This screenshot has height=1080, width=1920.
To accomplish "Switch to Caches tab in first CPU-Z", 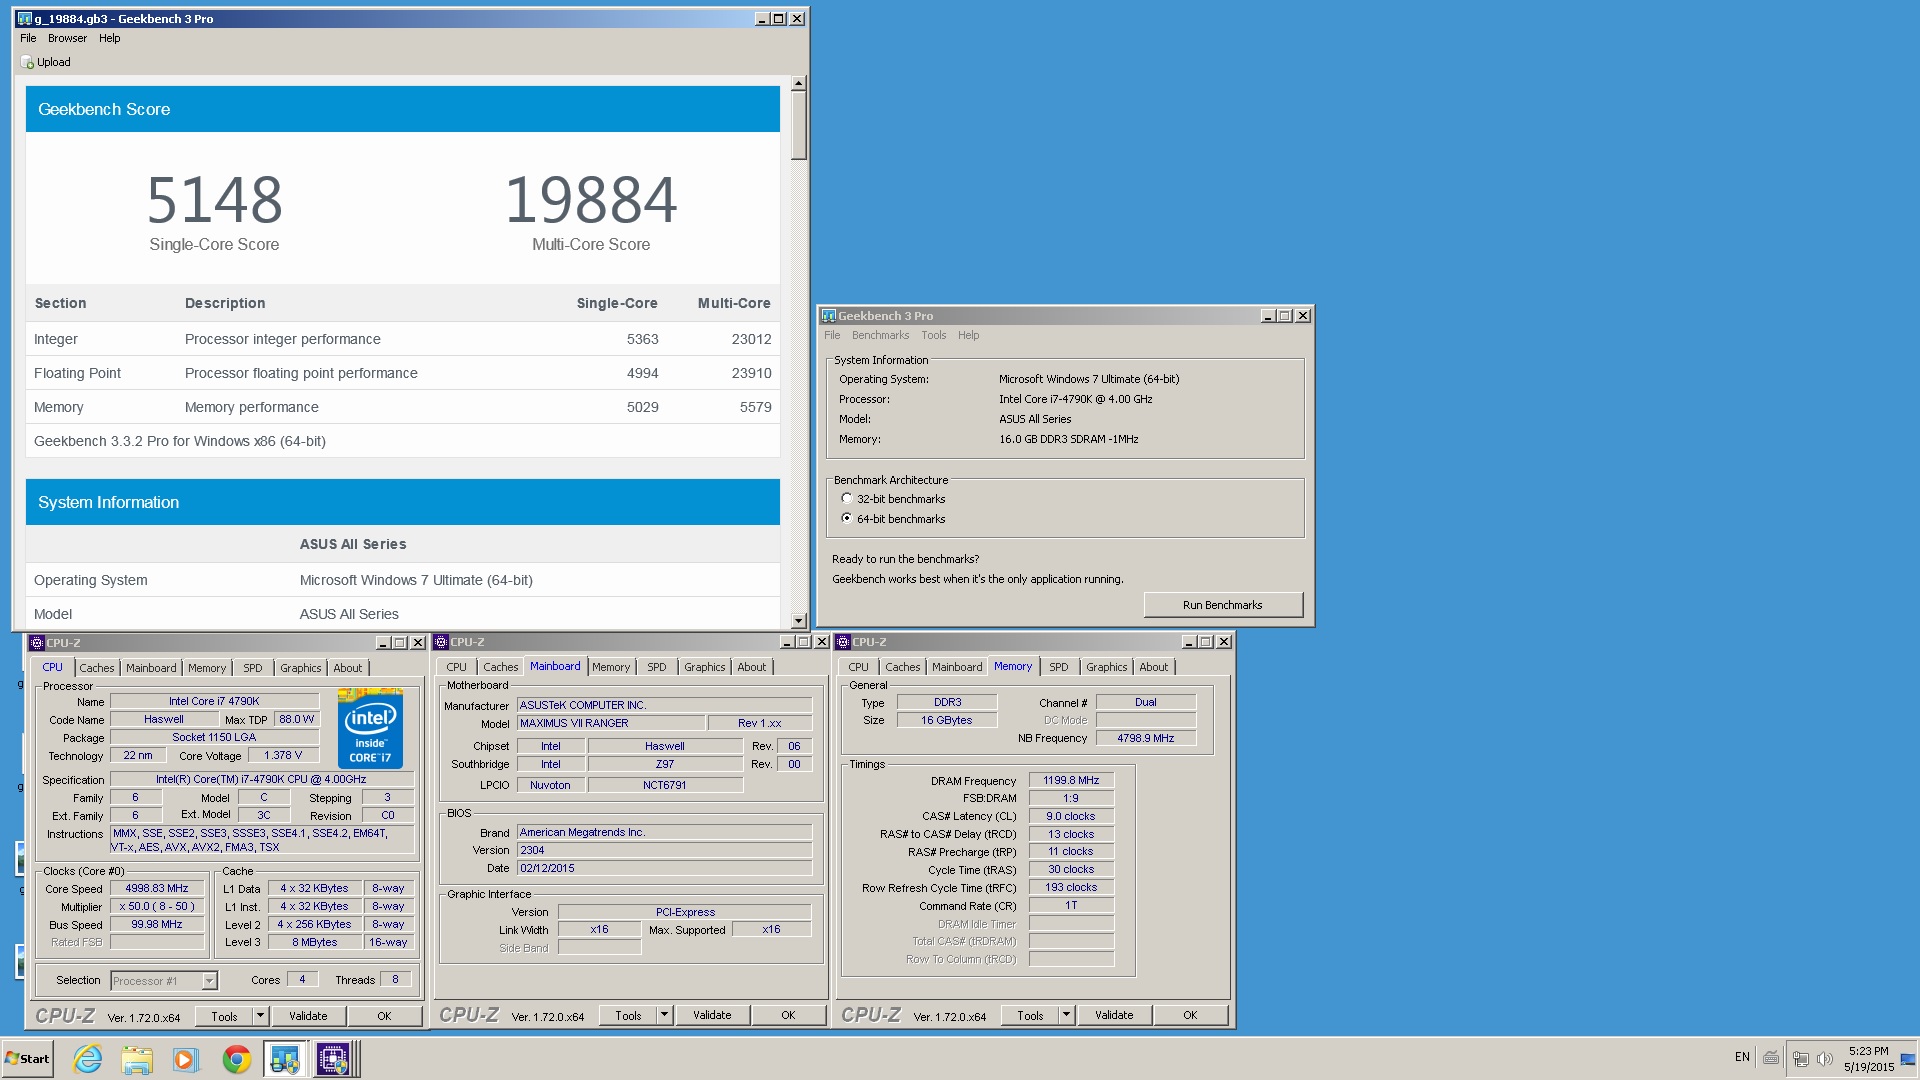I will (97, 668).
